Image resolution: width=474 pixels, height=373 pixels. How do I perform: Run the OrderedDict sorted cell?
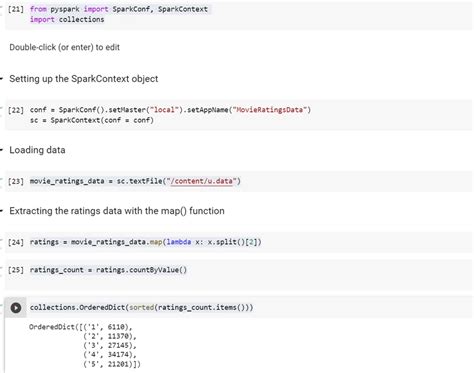(16, 307)
